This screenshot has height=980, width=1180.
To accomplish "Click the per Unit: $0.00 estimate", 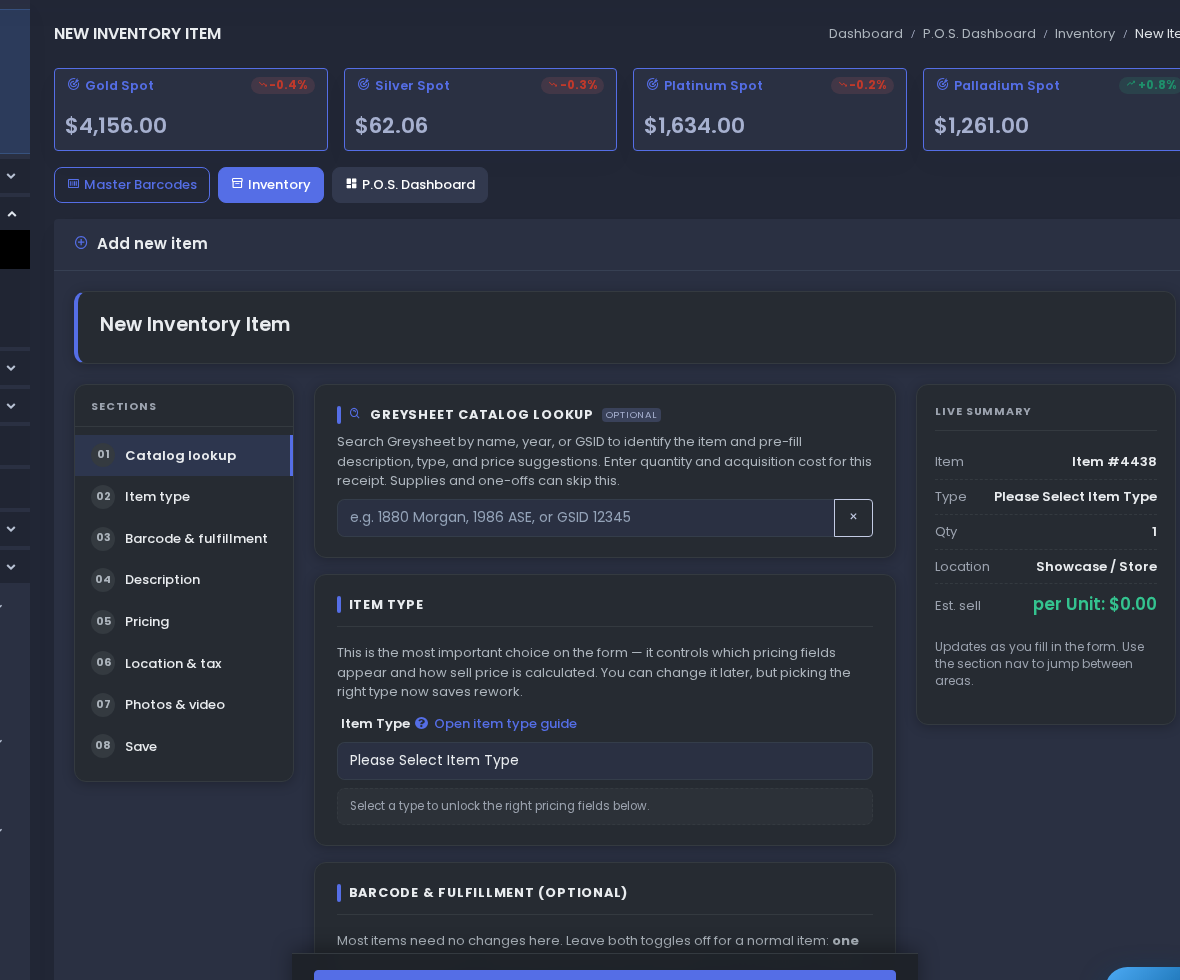I will (x=1094, y=604).
